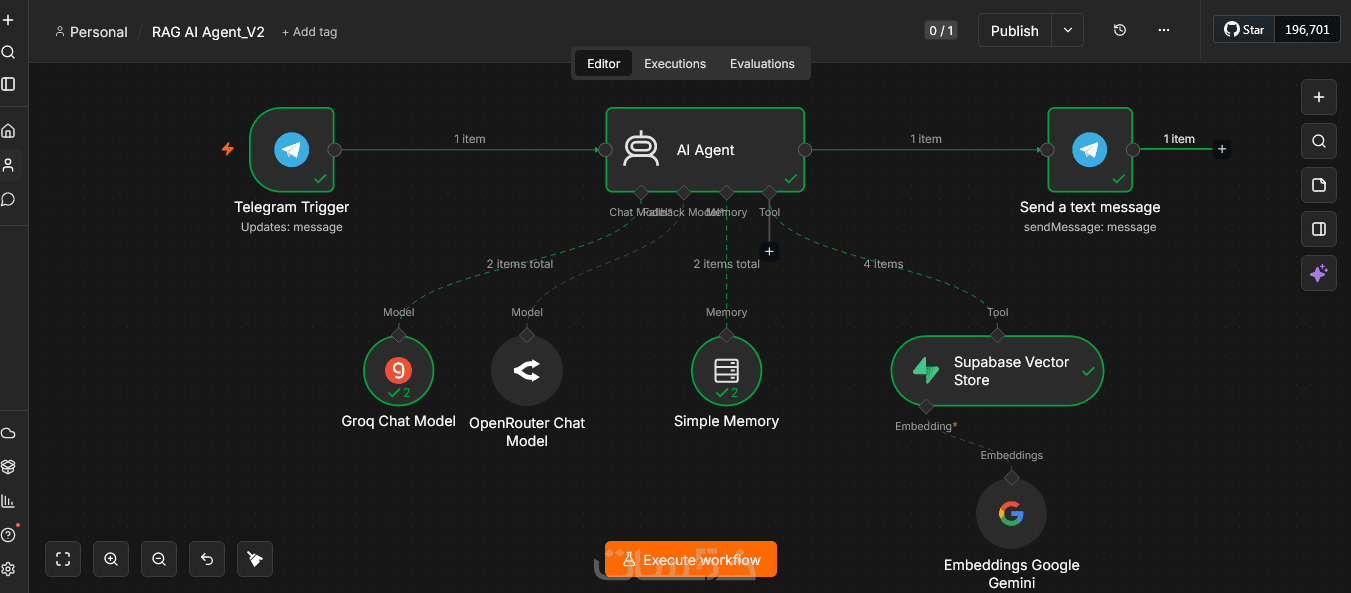Screen dimensions: 1351x593
Task: Add a node with the right panel plus button
Action: tap(1319, 97)
